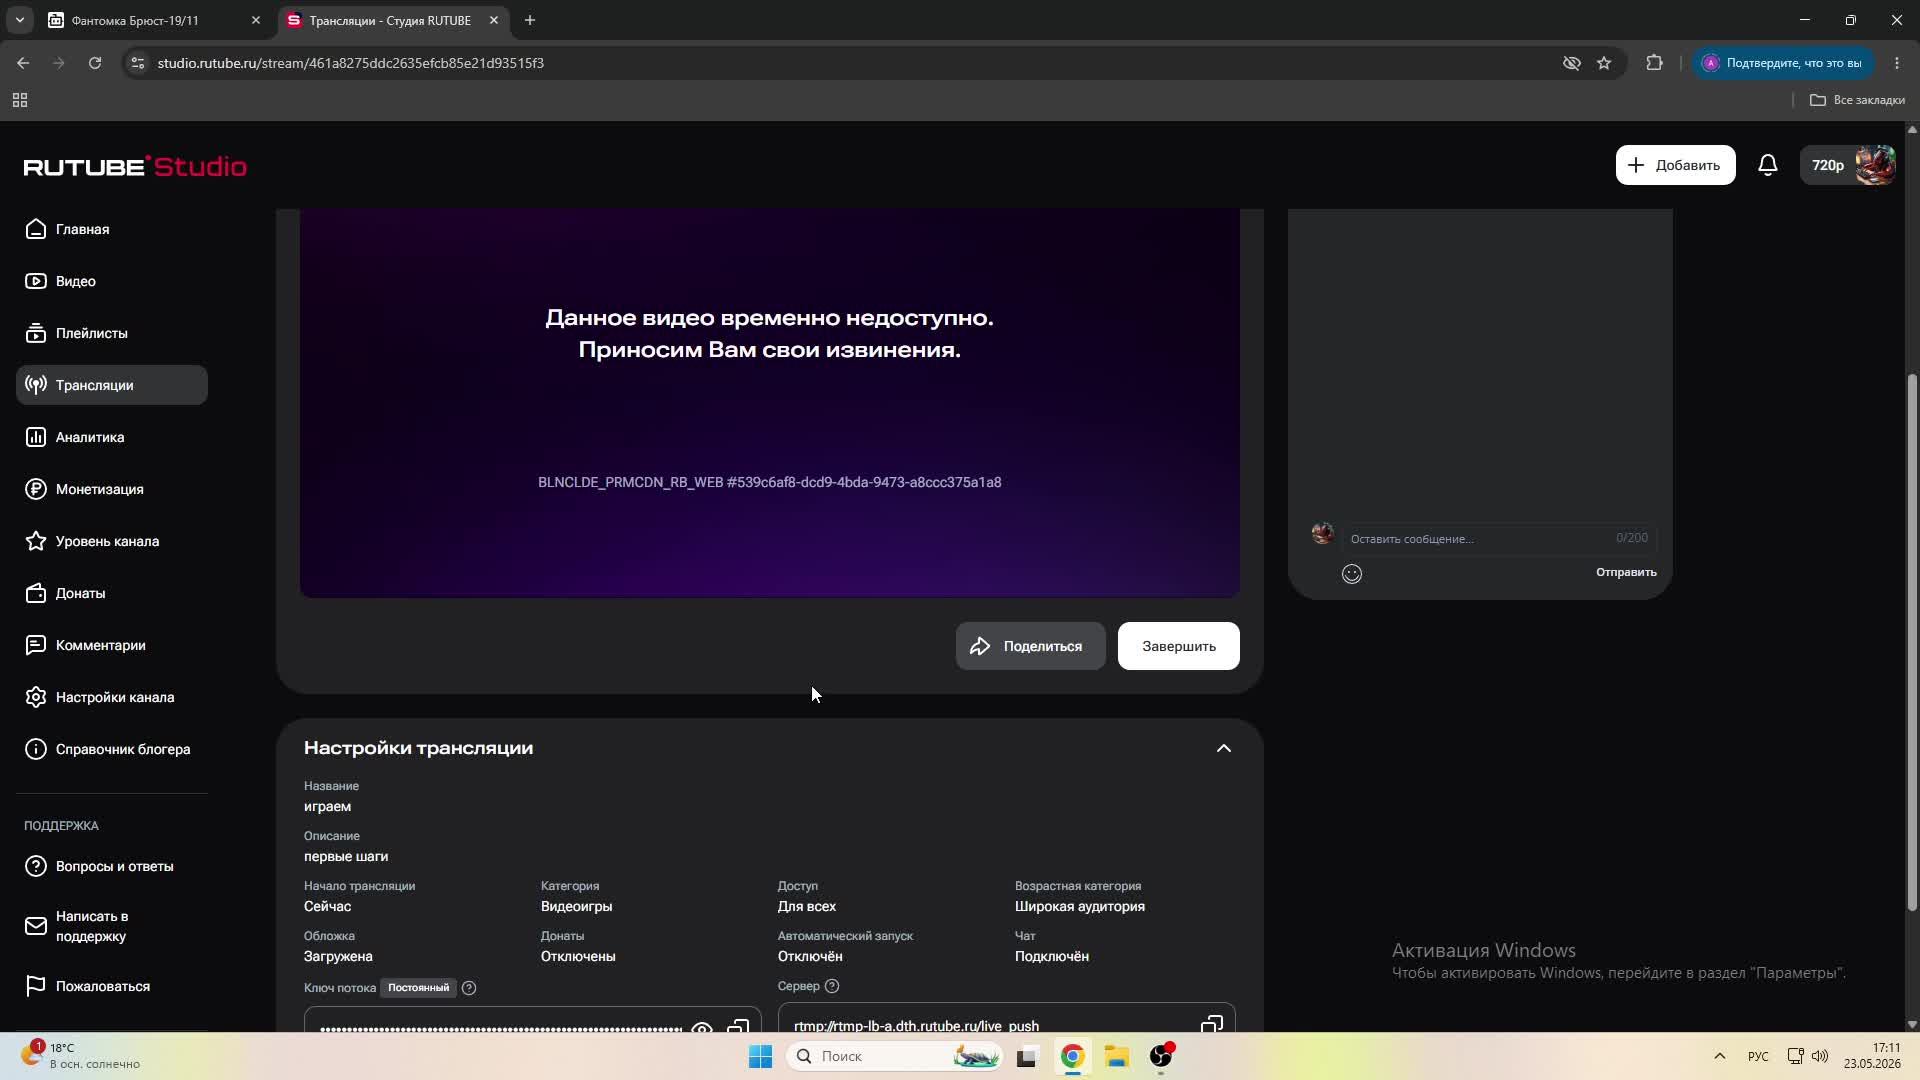Bookmark this page with the star
Screen dimensions: 1920x1080
coord(1604,63)
